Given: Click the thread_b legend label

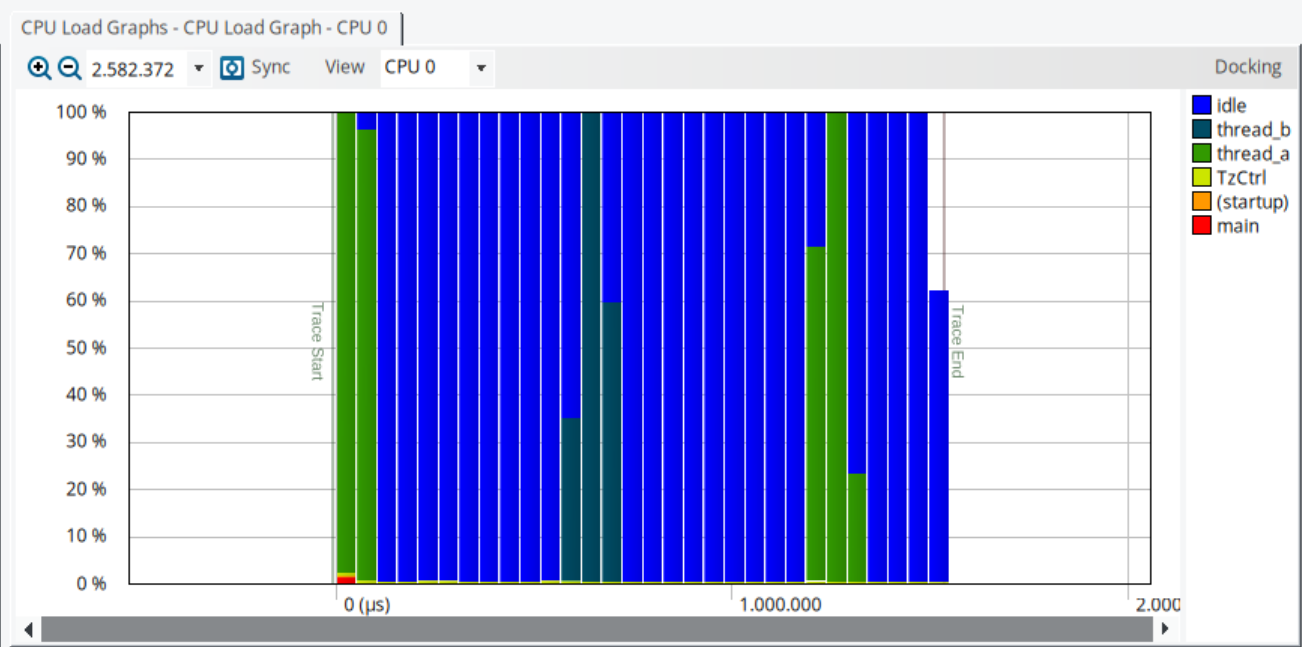Looking at the screenshot, I should point(1253,129).
